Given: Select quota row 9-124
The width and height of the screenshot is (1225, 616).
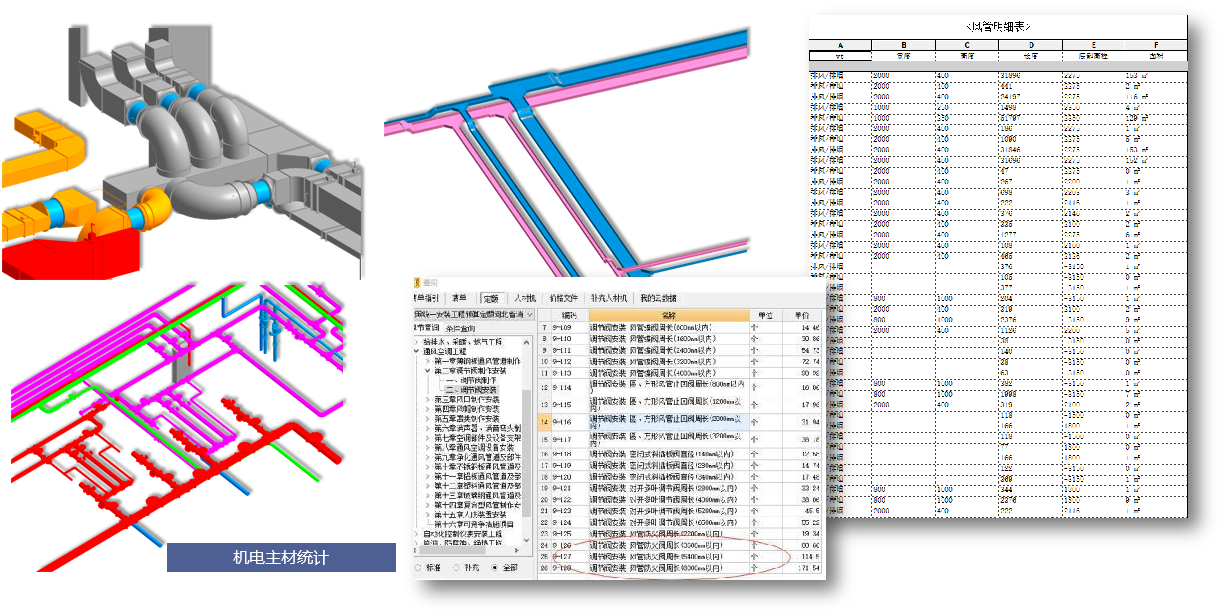Looking at the screenshot, I should [680, 522].
